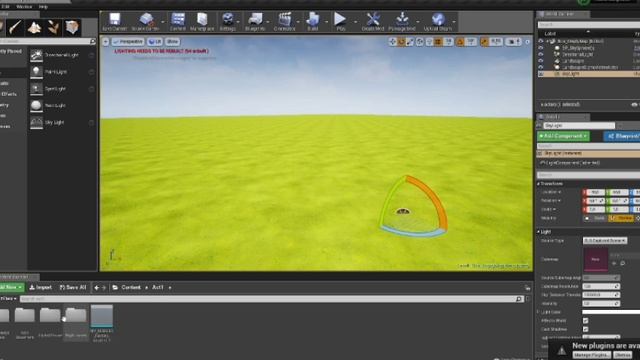Viewport: 640px width, 360px height.
Task: Set Mobility to Stationary
Action: (622, 218)
